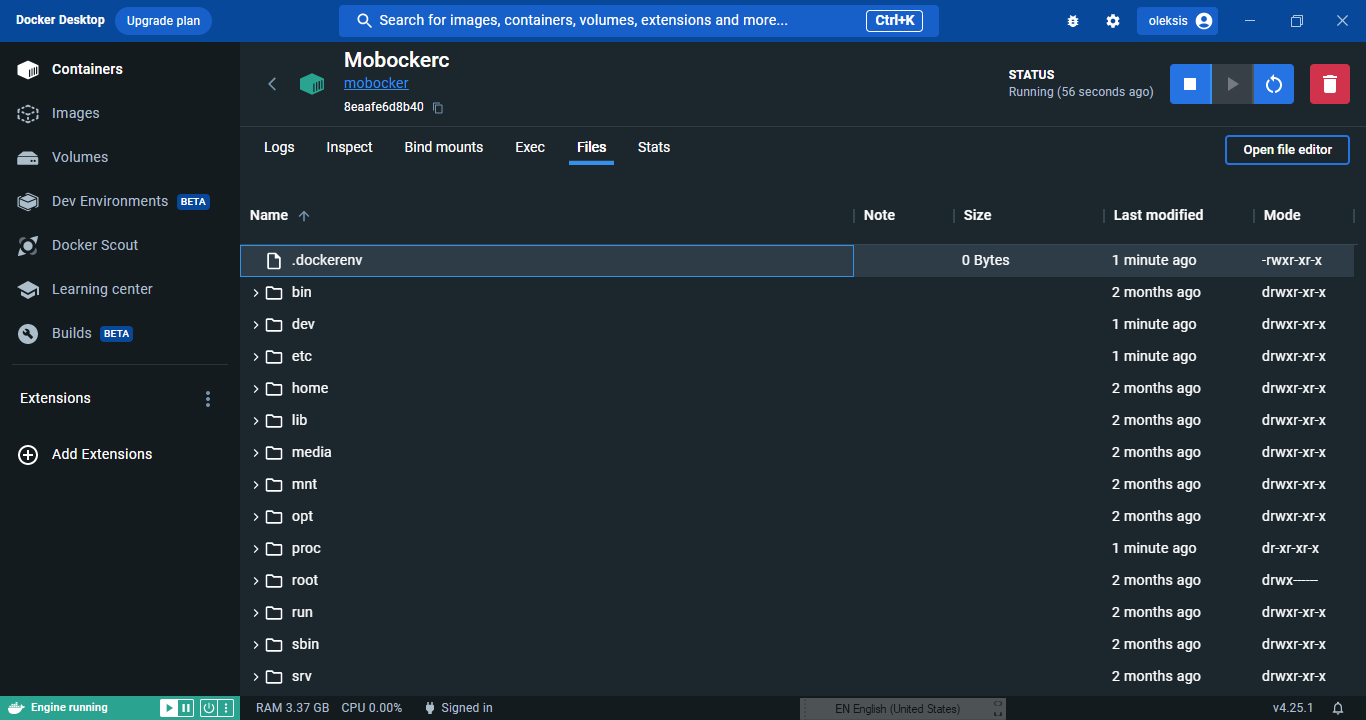The width and height of the screenshot is (1366, 720).
Task: Stop the Mobockerc container
Action: [x=1190, y=84]
